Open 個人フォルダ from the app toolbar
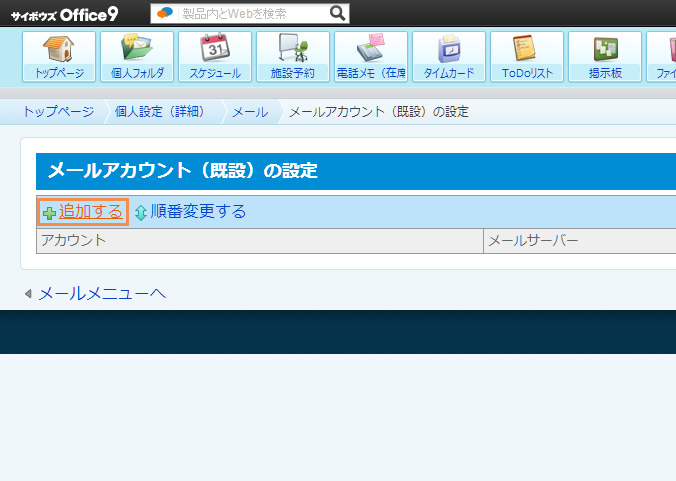Image resolution: width=676 pixels, height=481 pixels. point(137,56)
